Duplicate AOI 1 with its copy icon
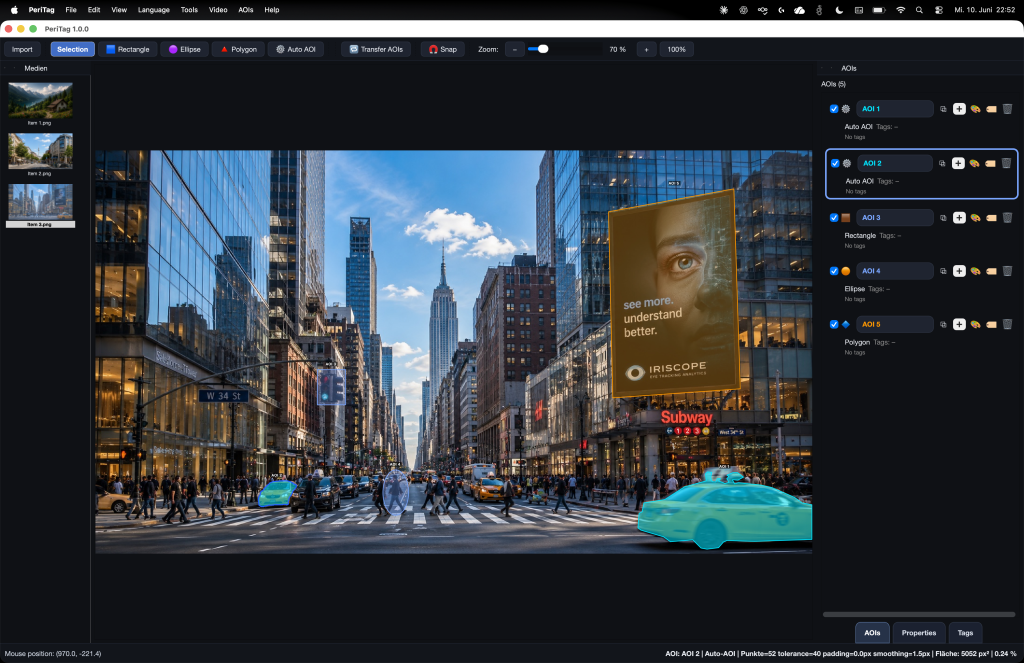 click(x=943, y=109)
